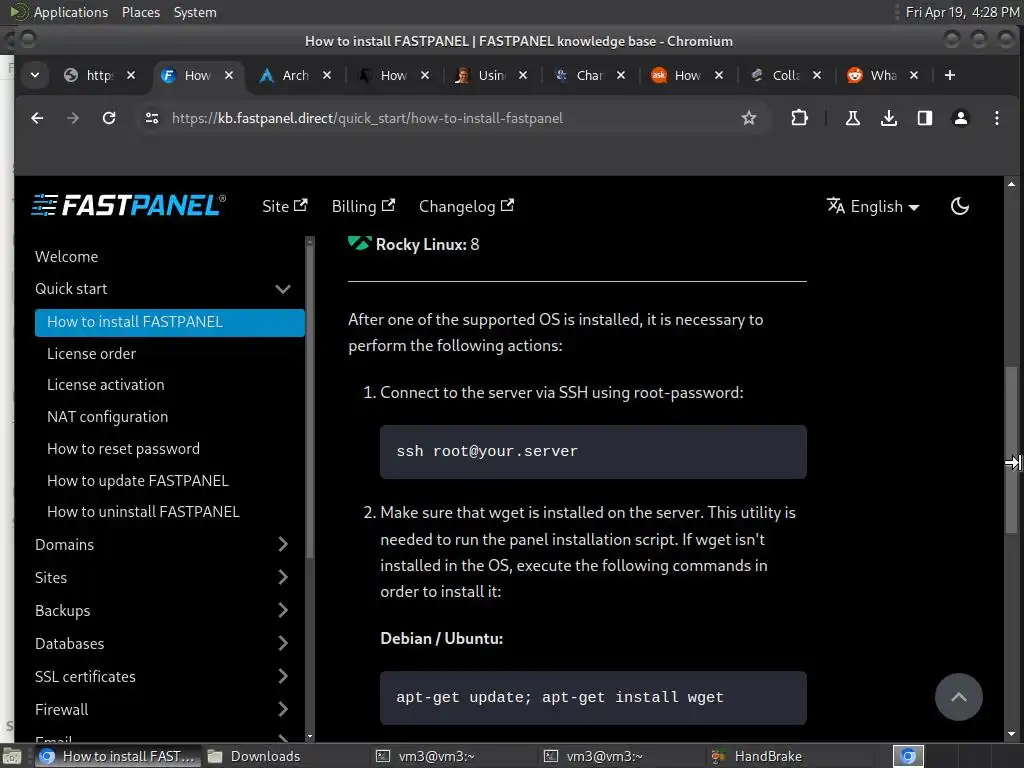Image resolution: width=1024 pixels, height=768 pixels.
Task: Open the Billing external link
Action: point(363,206)
